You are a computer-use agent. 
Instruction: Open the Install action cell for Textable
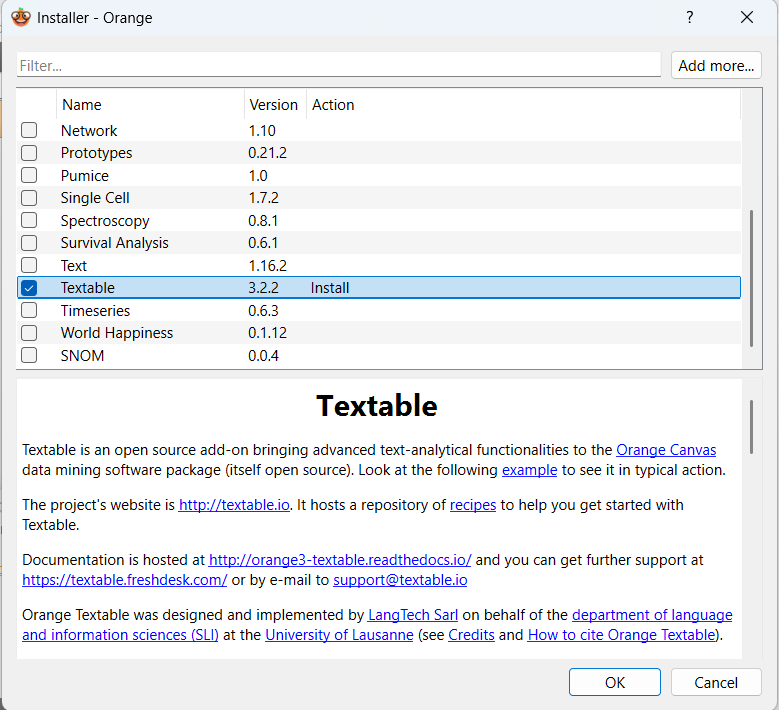[330, 288]
